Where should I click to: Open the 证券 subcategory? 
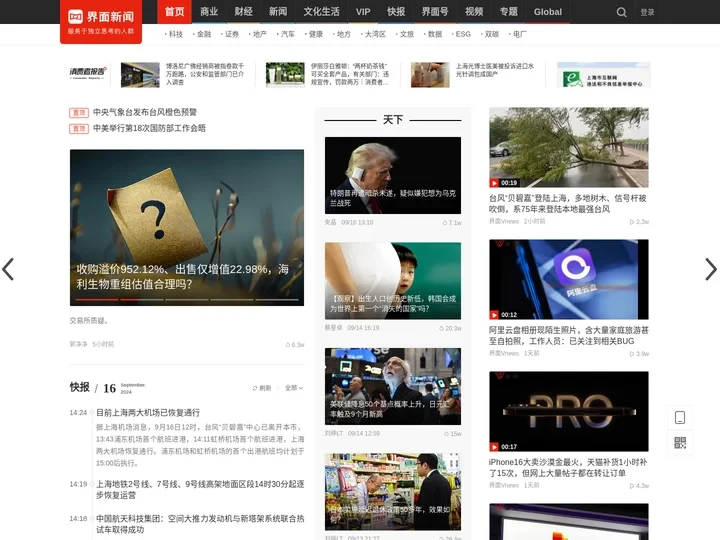tap(230, 34)
